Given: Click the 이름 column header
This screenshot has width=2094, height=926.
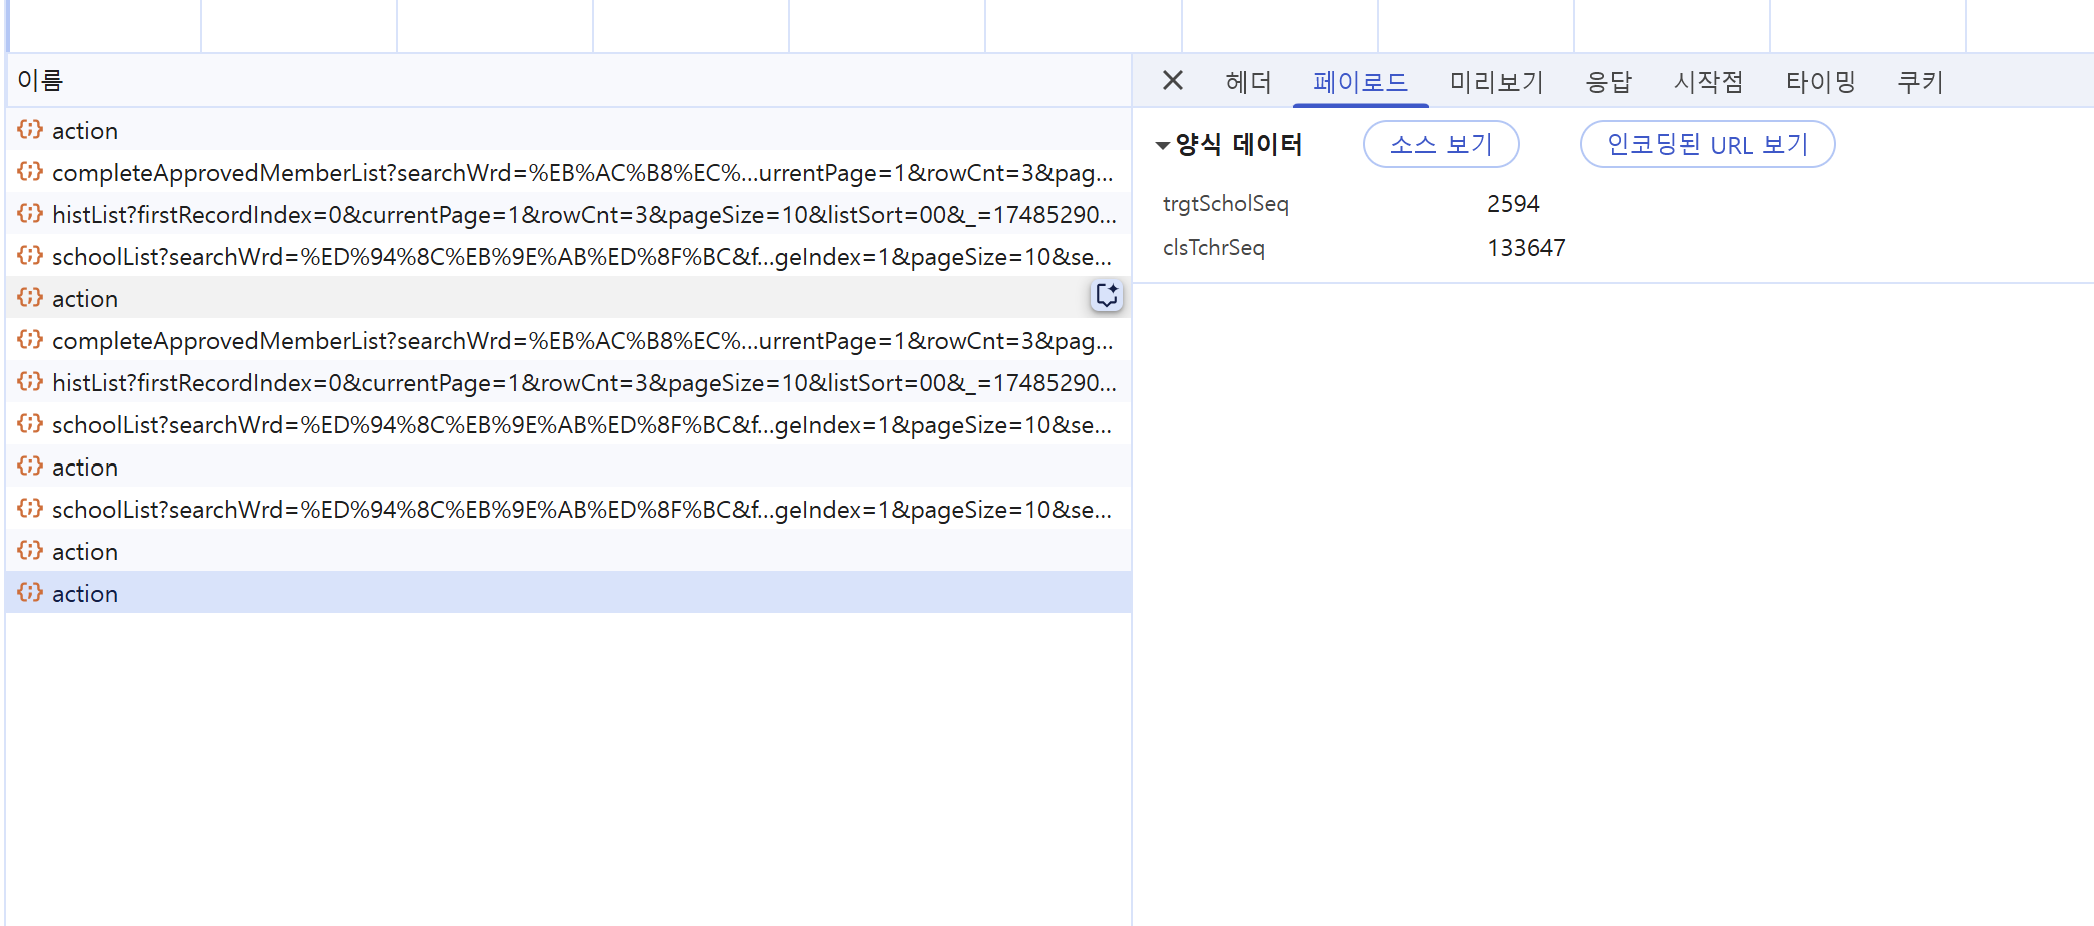Looking at the screenshot, I should click(40, 80).
